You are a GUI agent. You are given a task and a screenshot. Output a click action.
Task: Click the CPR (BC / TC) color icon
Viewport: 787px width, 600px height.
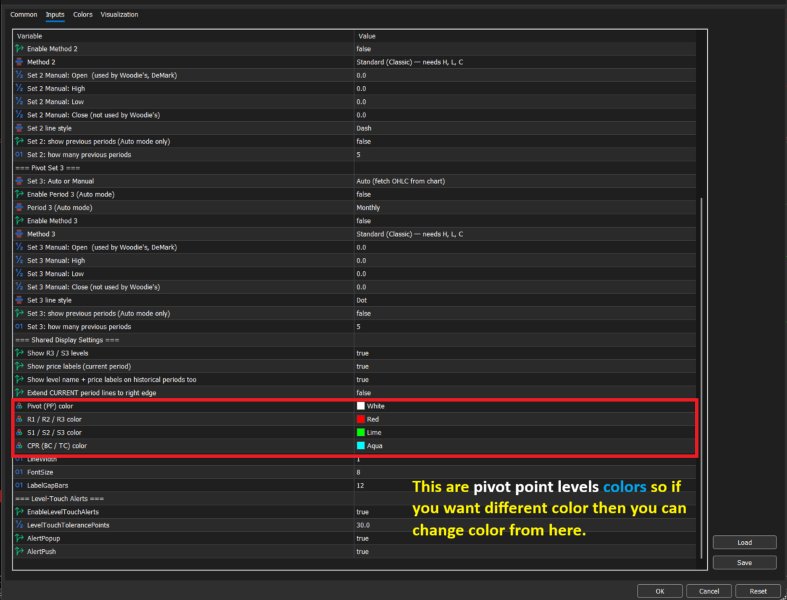point(19,445)
